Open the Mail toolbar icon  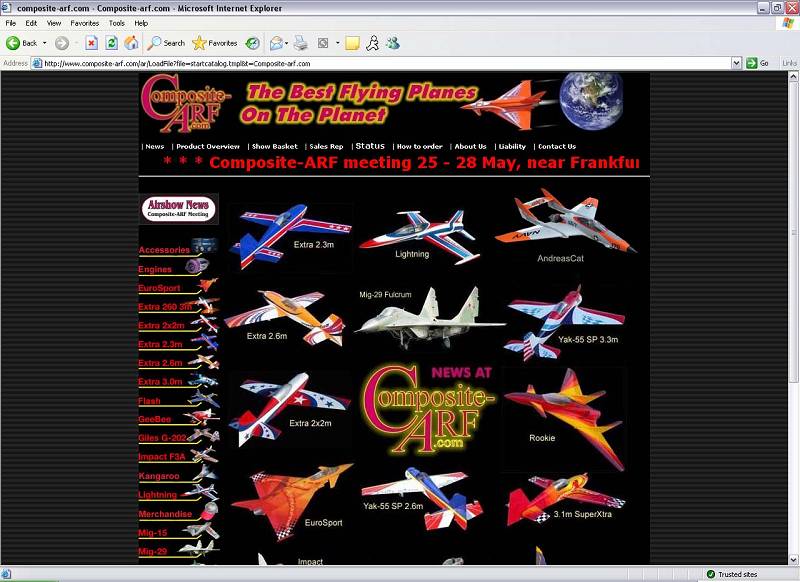(276, 43)
